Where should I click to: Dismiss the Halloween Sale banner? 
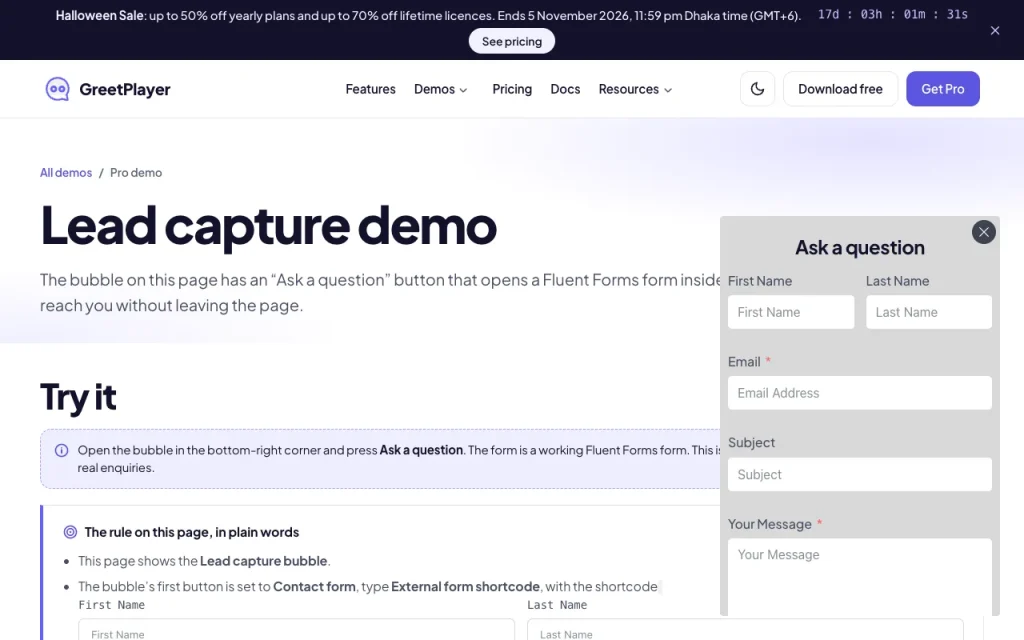995,30
